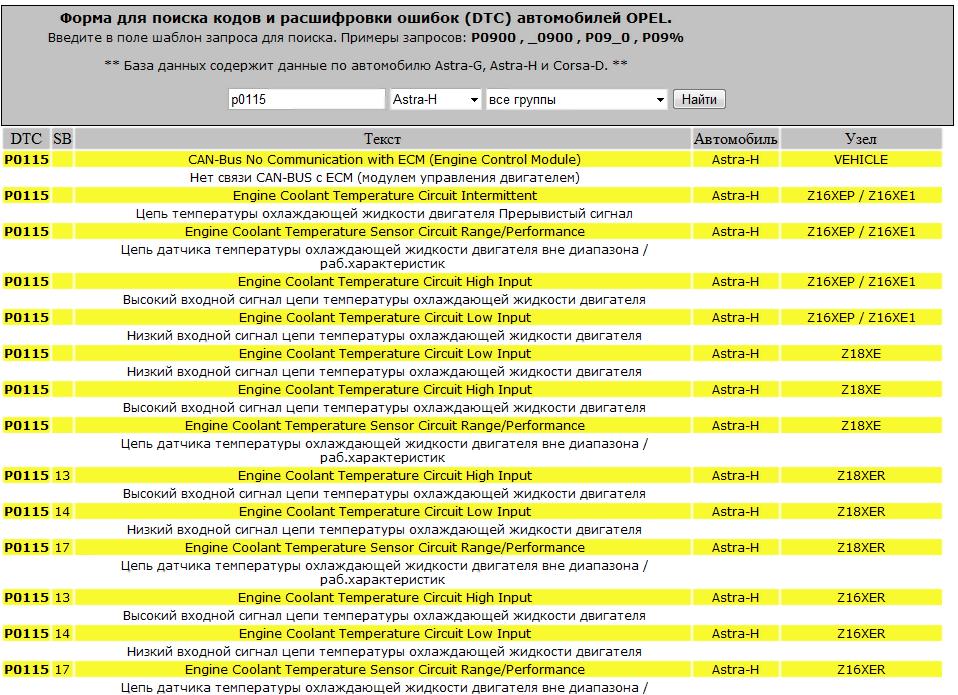Click the 'Нет связи CAN-BUS с ECM' translation

tap(384, 177)
